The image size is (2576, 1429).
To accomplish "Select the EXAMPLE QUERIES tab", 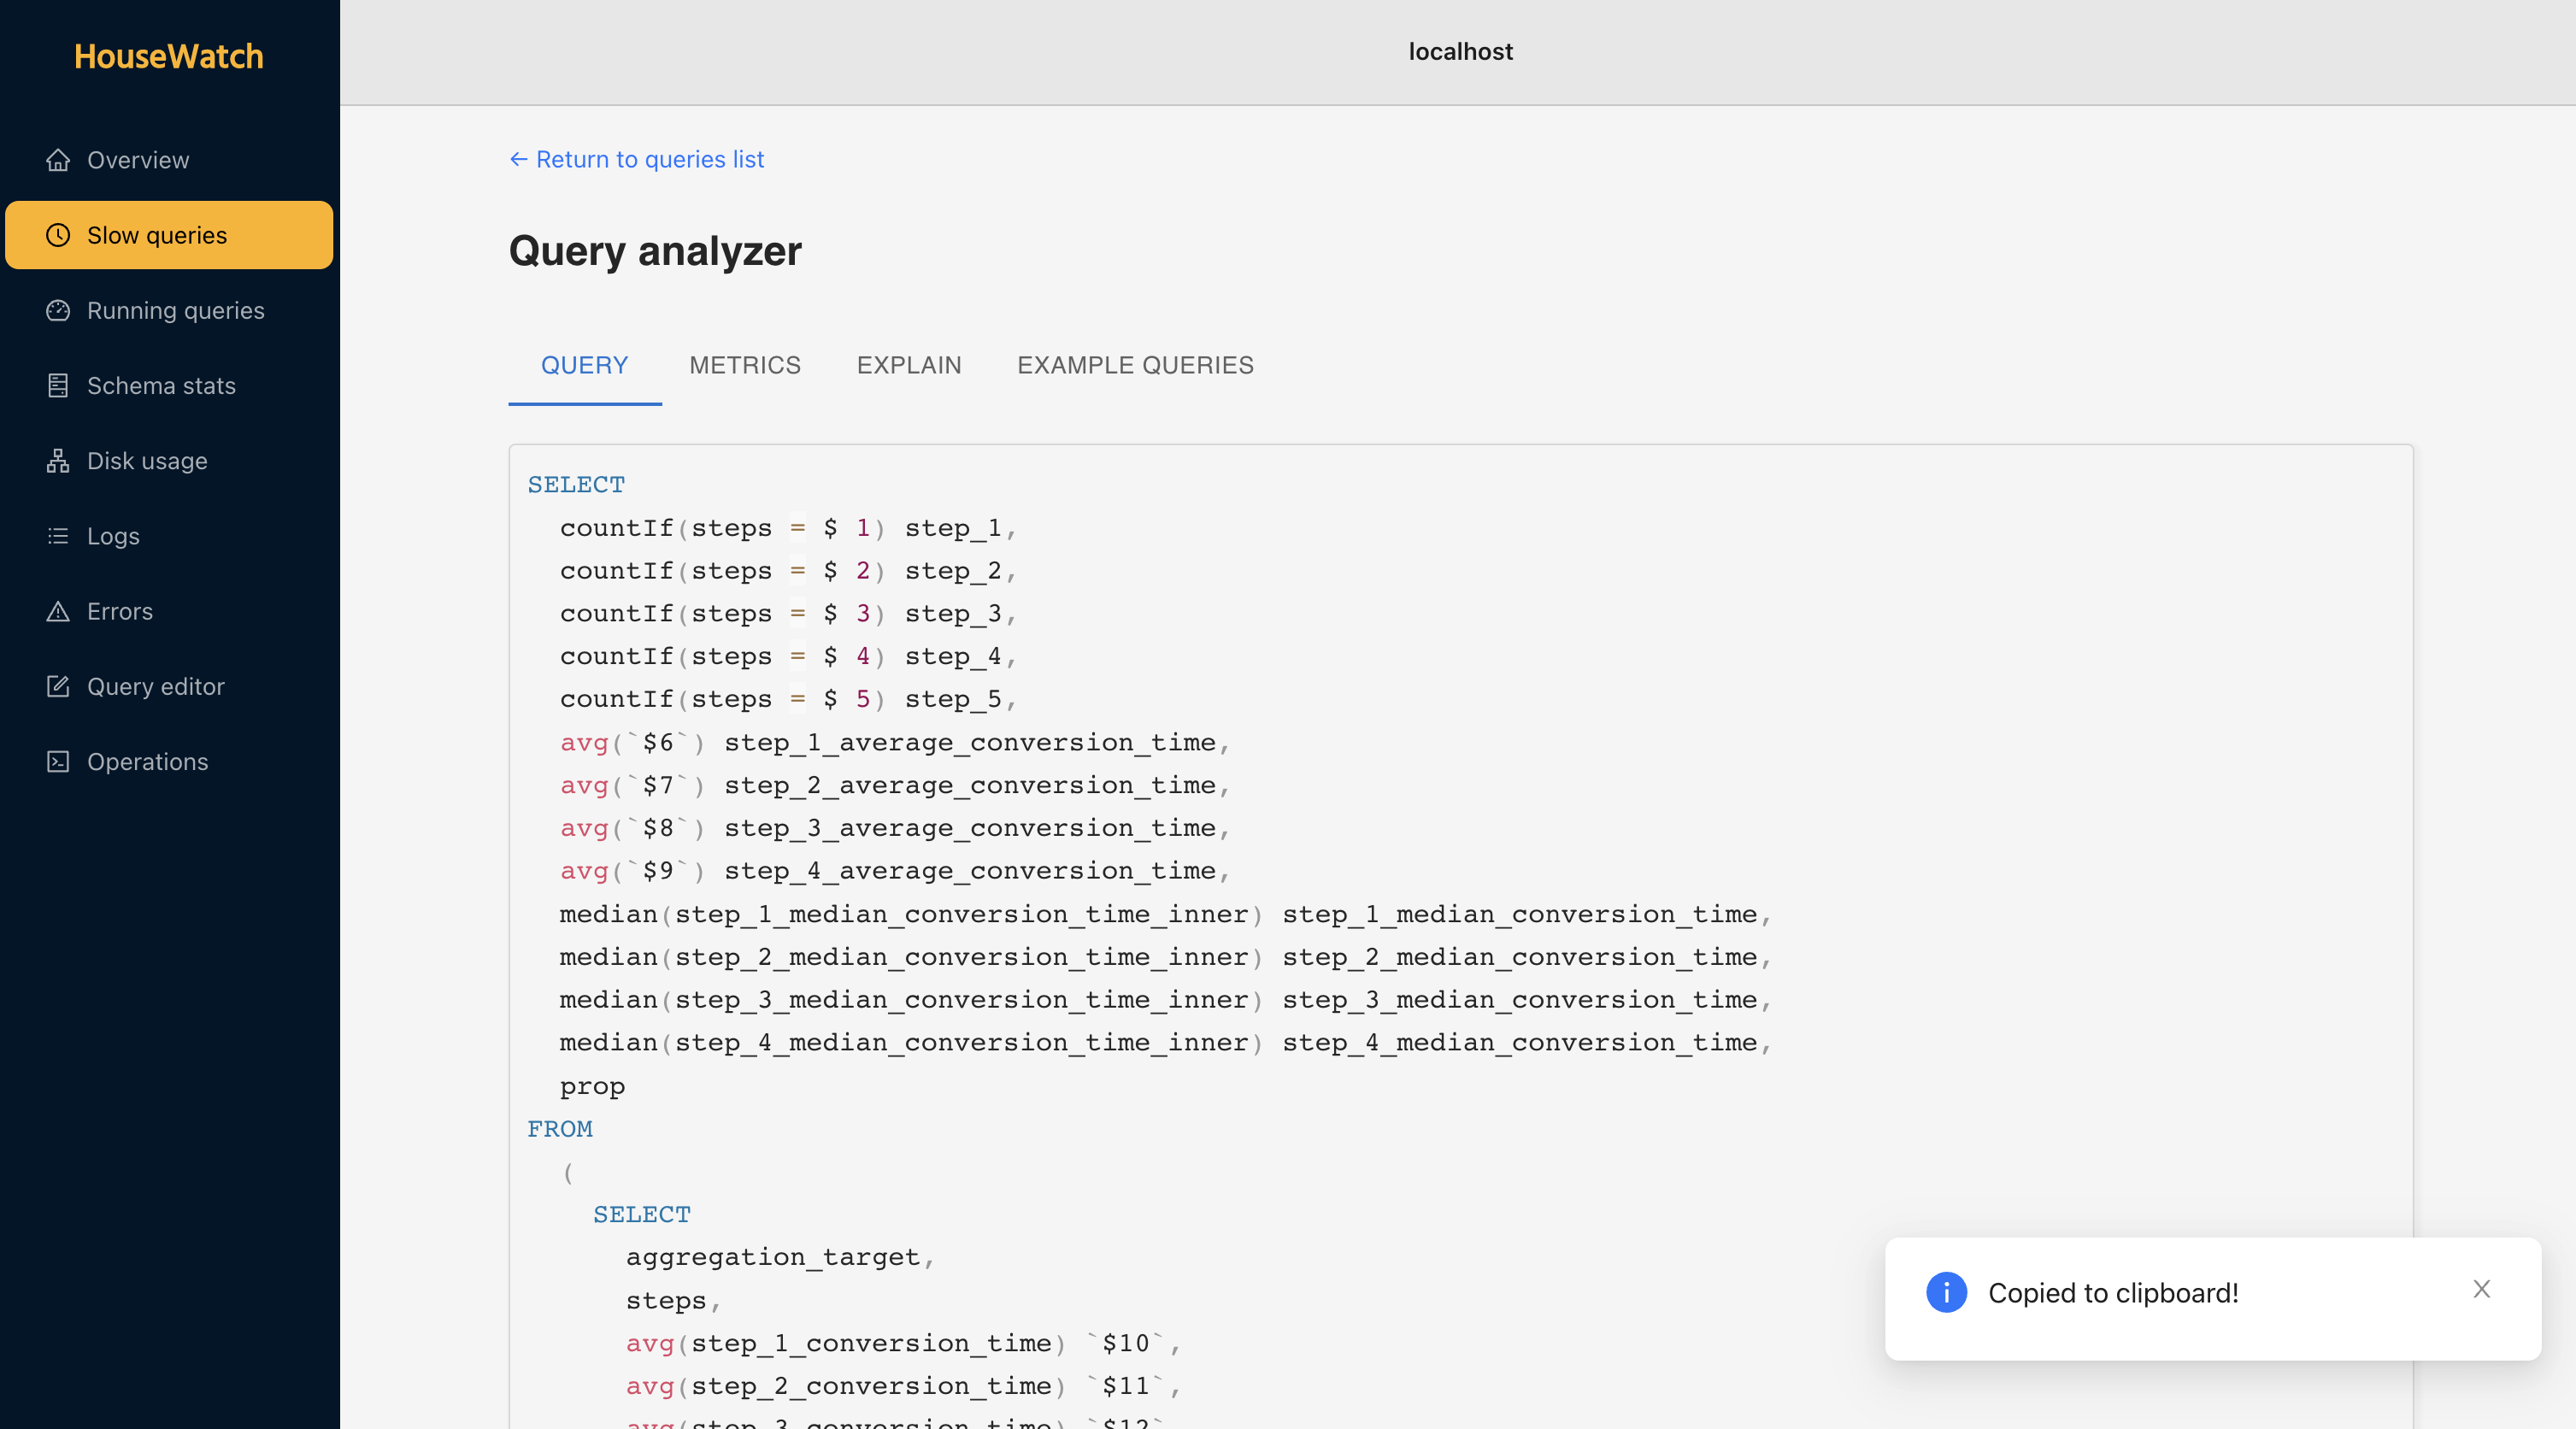I will point(1134,365).
